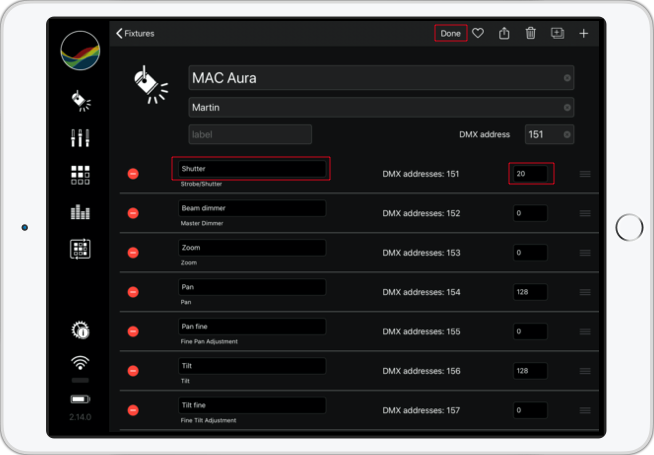Grab reorder handle of Beam dimmer row

pos(585,213)
